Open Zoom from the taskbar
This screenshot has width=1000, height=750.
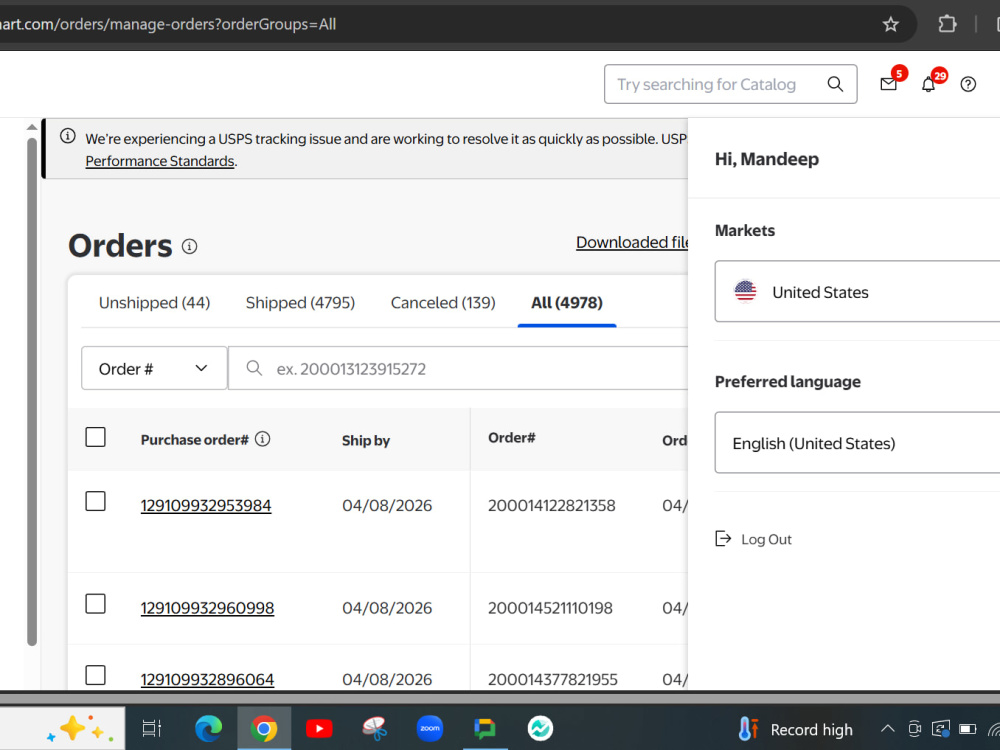[430, 728]
